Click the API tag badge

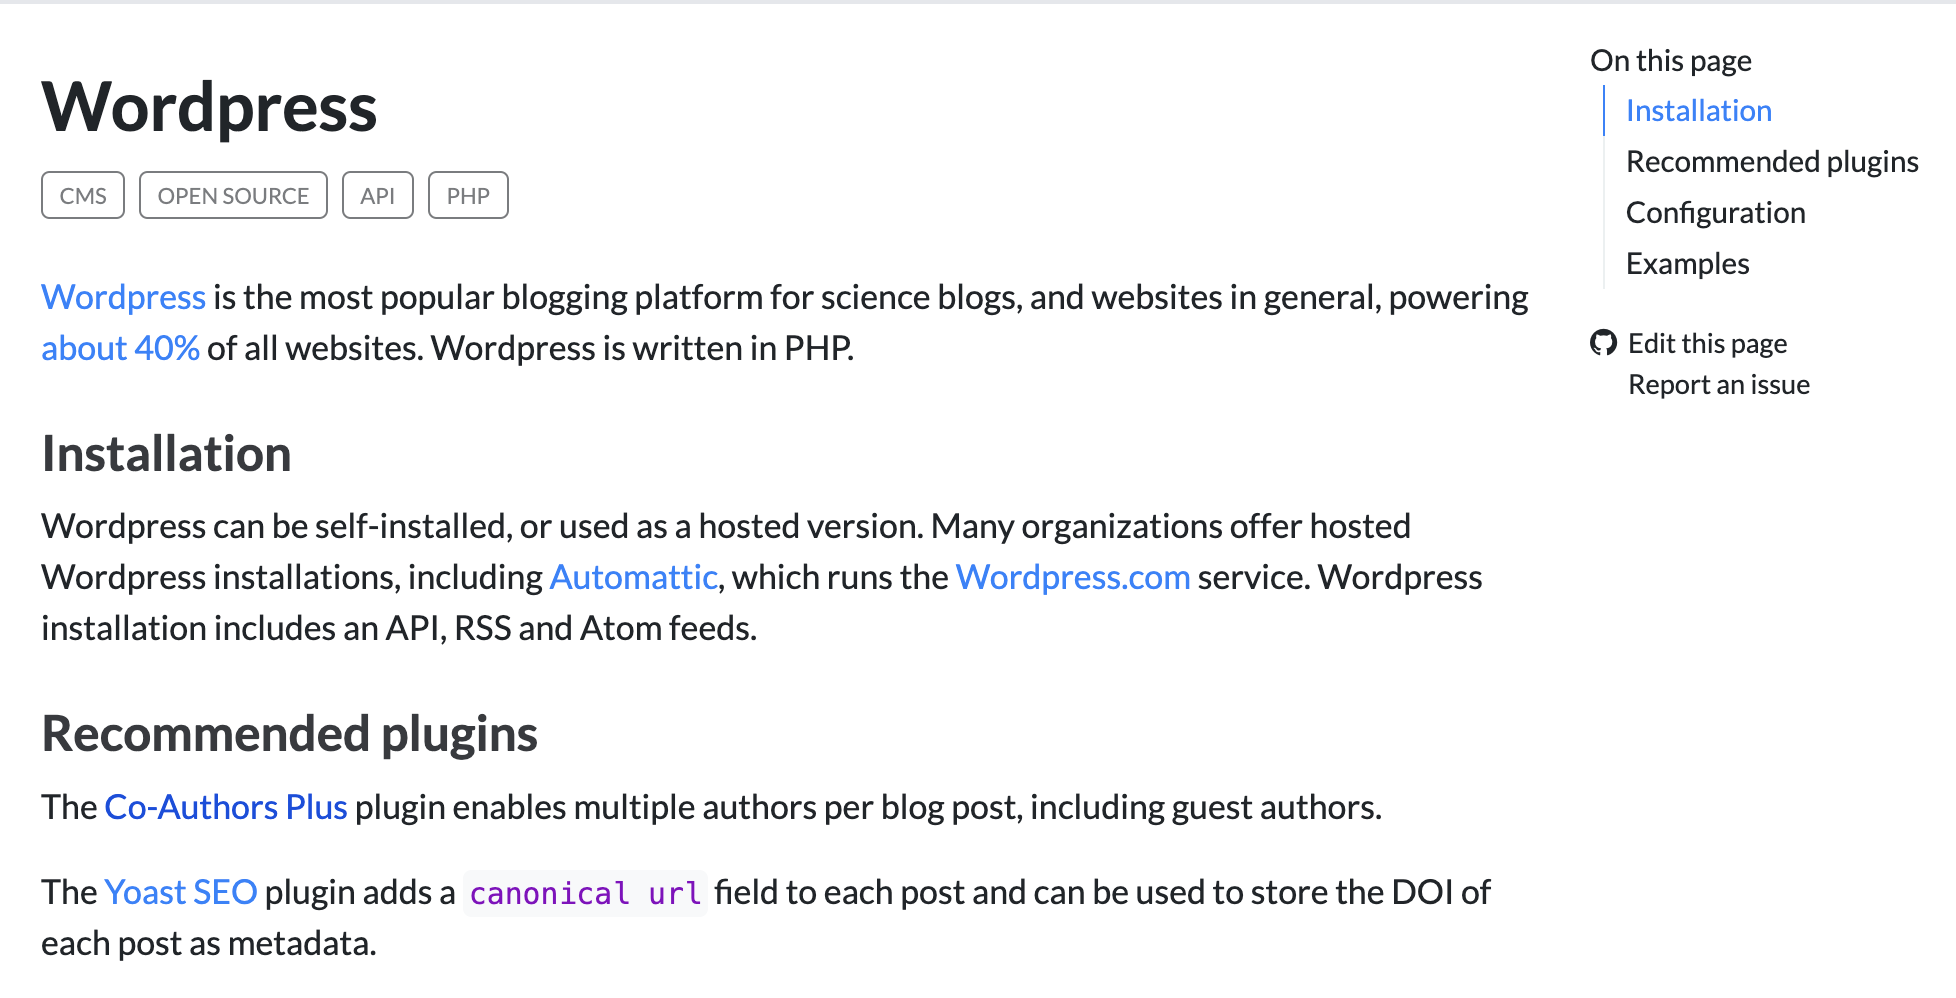coord(377,196)
